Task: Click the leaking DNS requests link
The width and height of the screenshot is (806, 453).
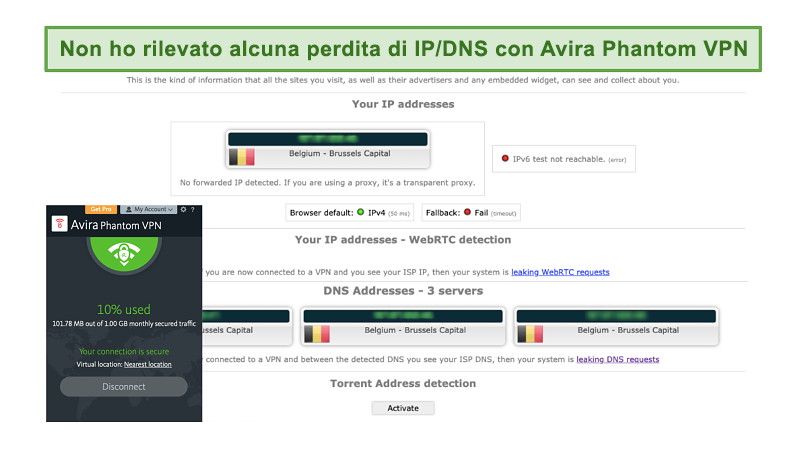Action: (617, 359)
